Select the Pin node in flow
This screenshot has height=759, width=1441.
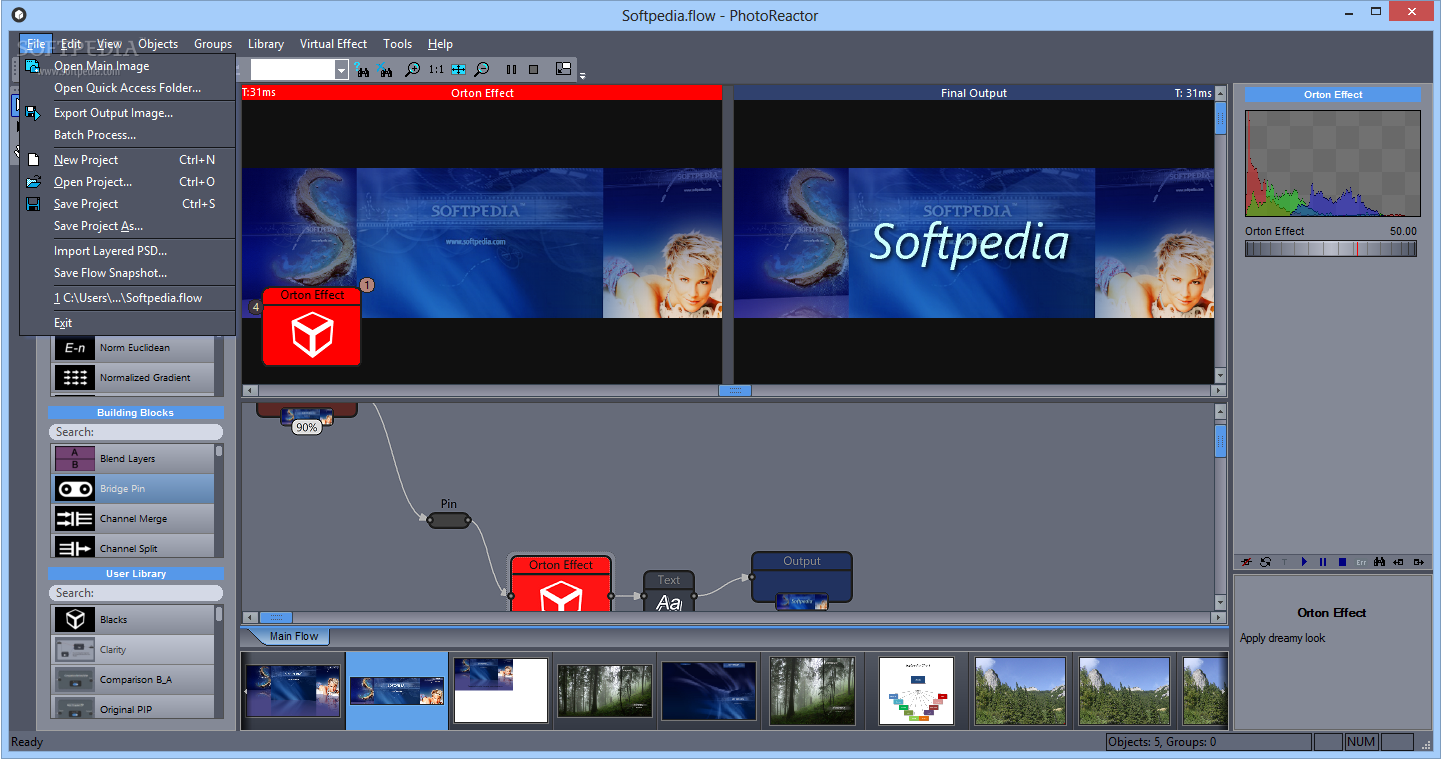click(x=449, y=520)
